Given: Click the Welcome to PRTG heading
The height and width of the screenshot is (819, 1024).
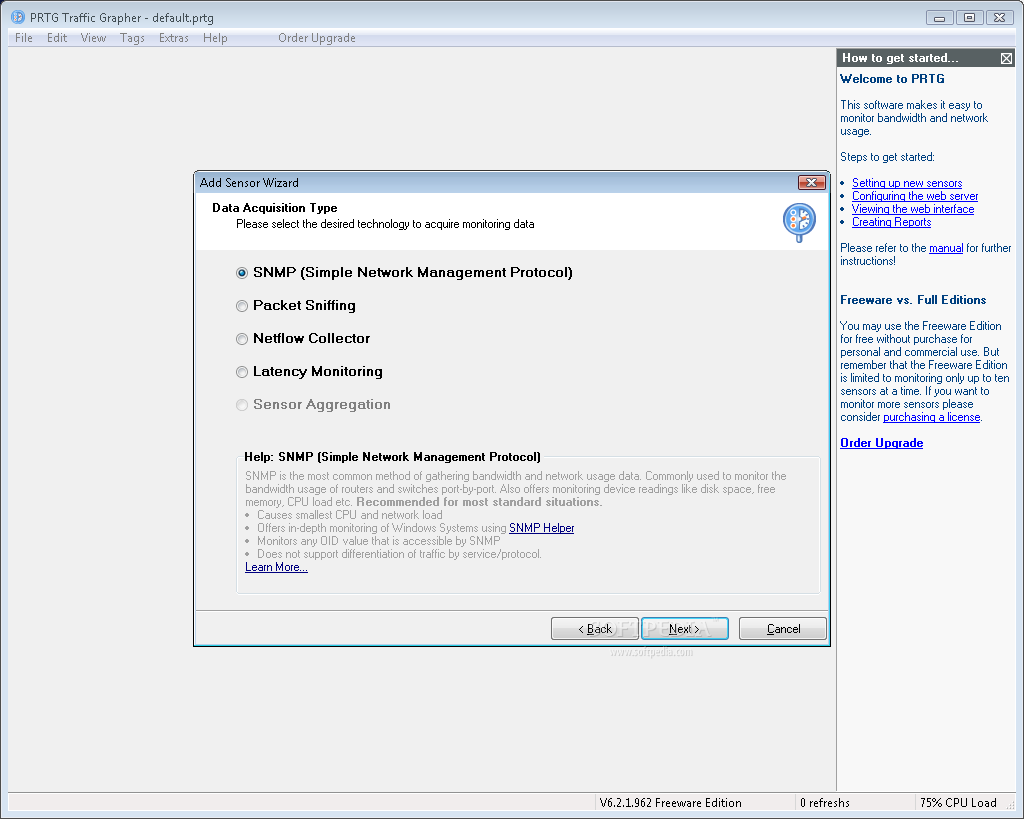Looking at the screenshot, I should 892,79.
